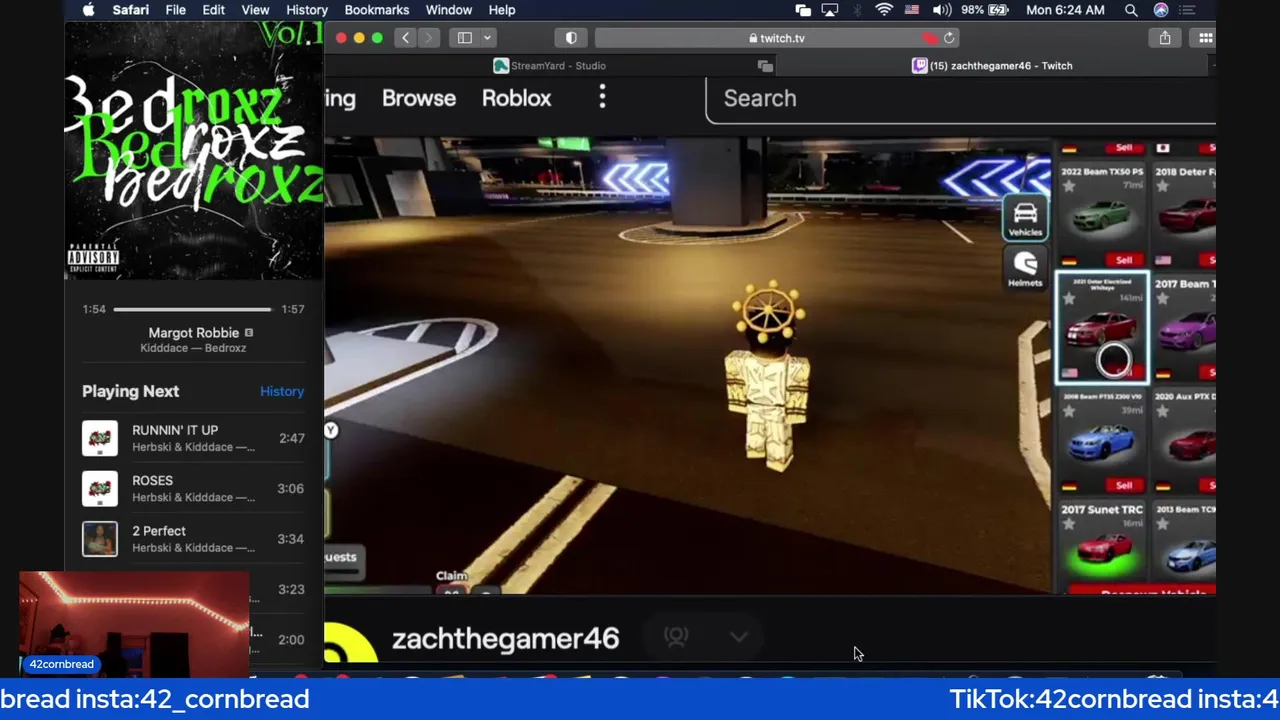Select the blue 2008 Beam PTS5 car
Screen dimensions: 1280x720
click(1102, 440)
